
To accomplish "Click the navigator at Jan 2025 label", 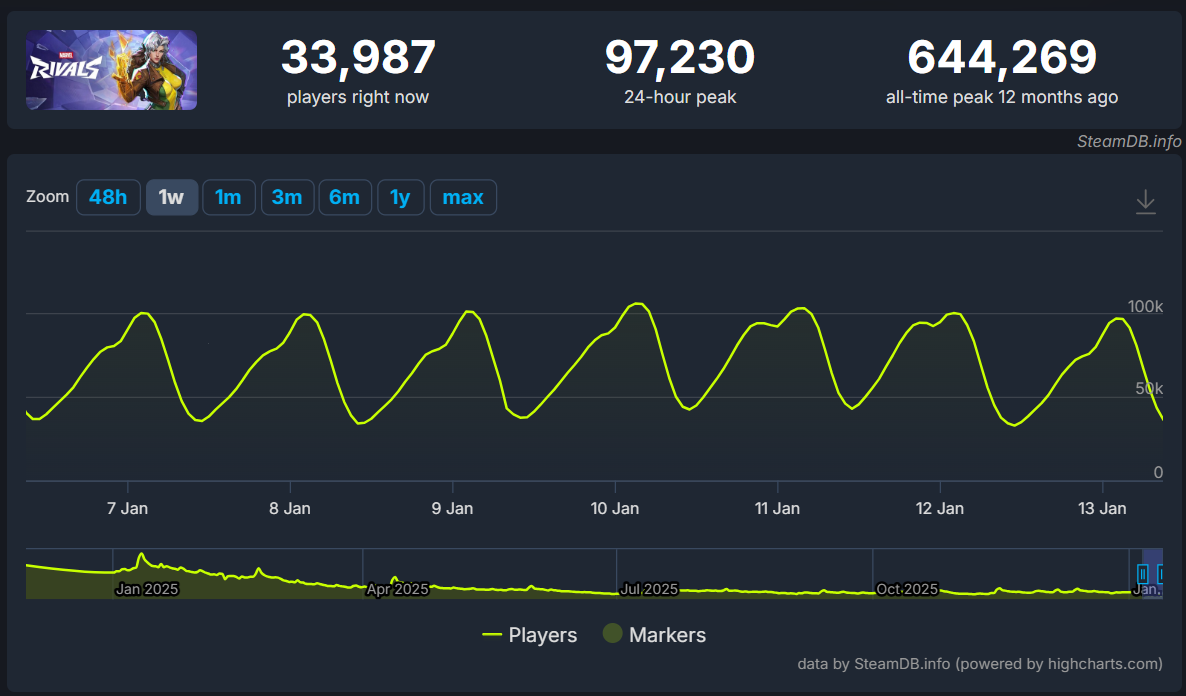I will 146,589.
